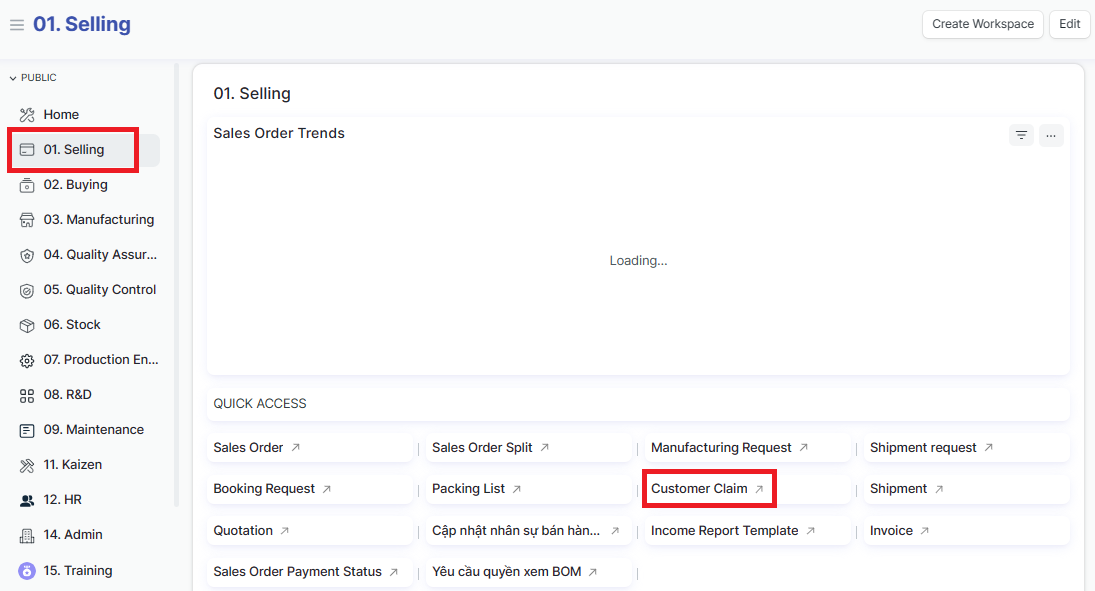The height and width of the screenshot is (591, 1095).
Task: Open 04. Quality Assurance workspace
Action: point(99,255)
